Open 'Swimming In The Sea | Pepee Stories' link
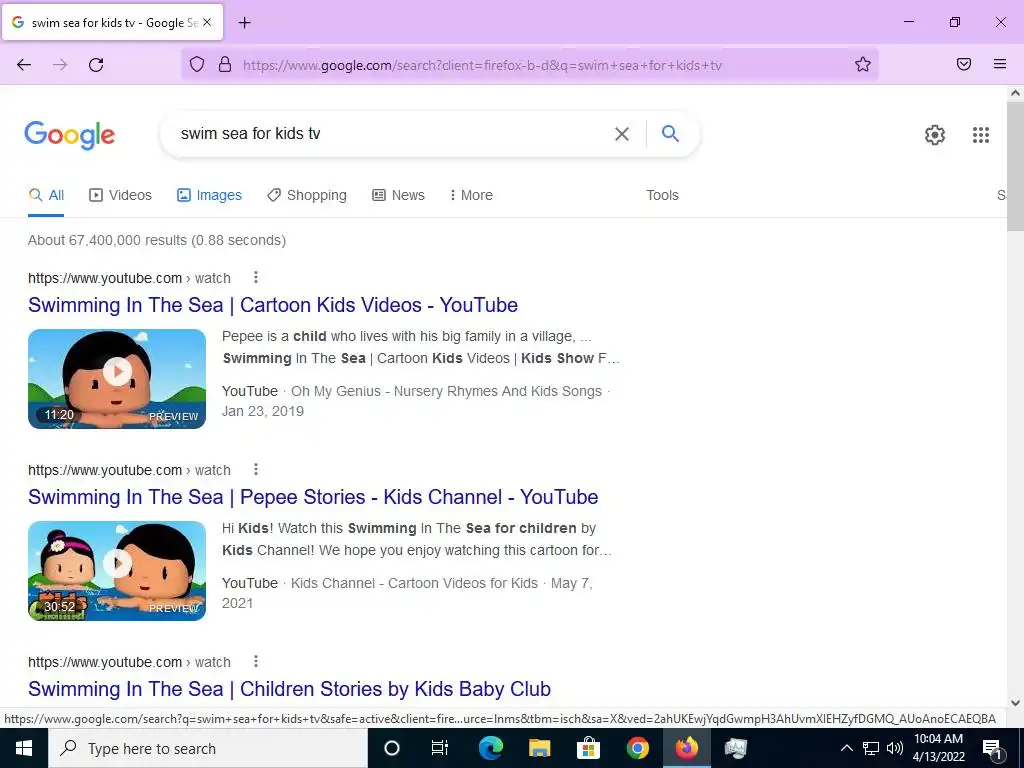The image size is (1024, 768). (x=313, y=497)
